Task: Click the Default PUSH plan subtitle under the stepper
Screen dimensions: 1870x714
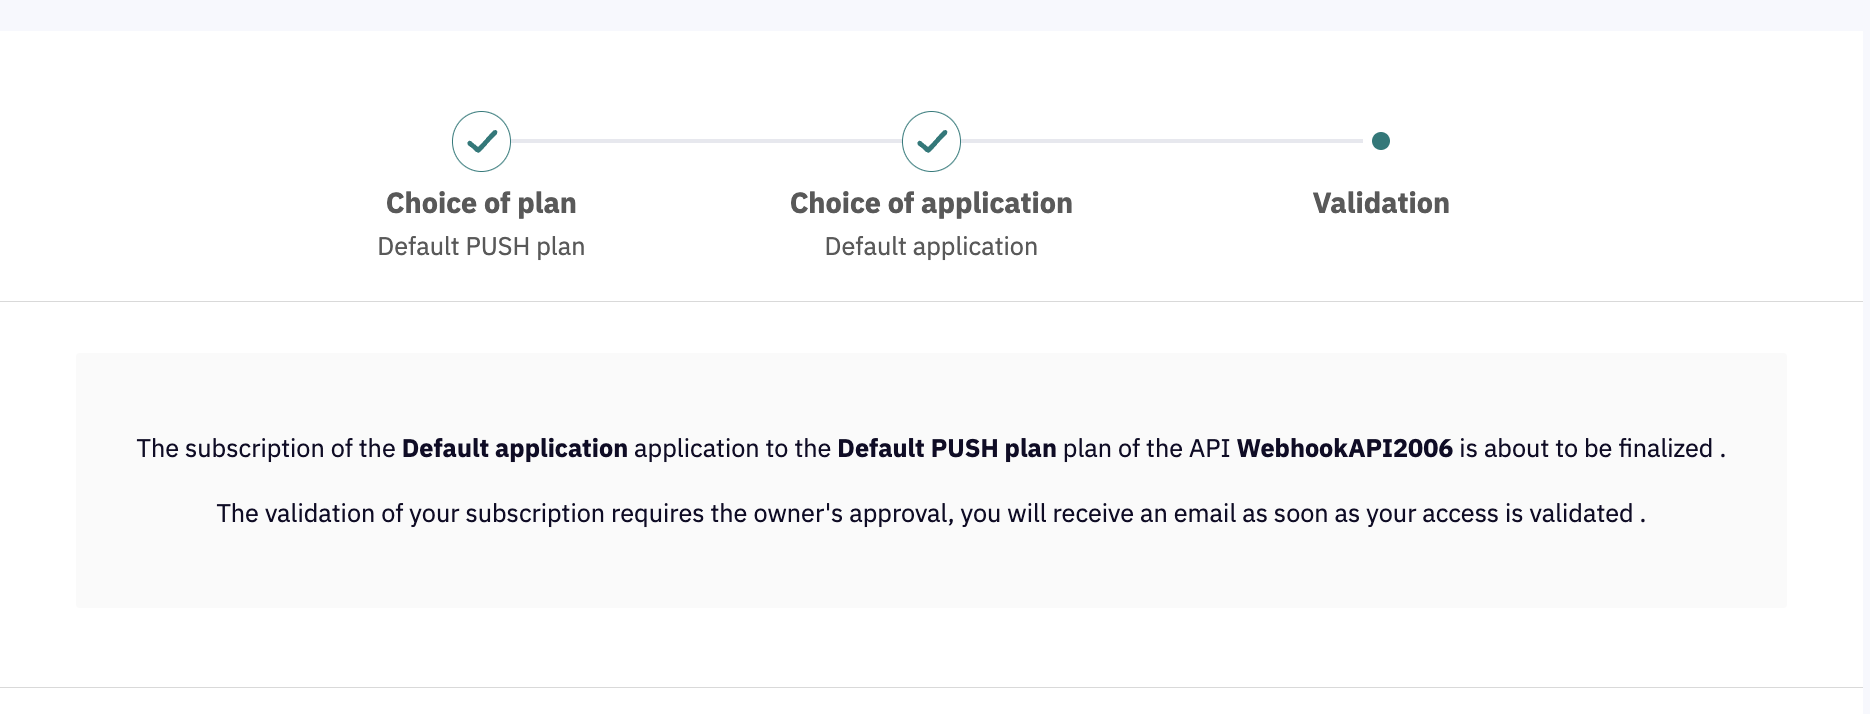Action: [481, 247]
